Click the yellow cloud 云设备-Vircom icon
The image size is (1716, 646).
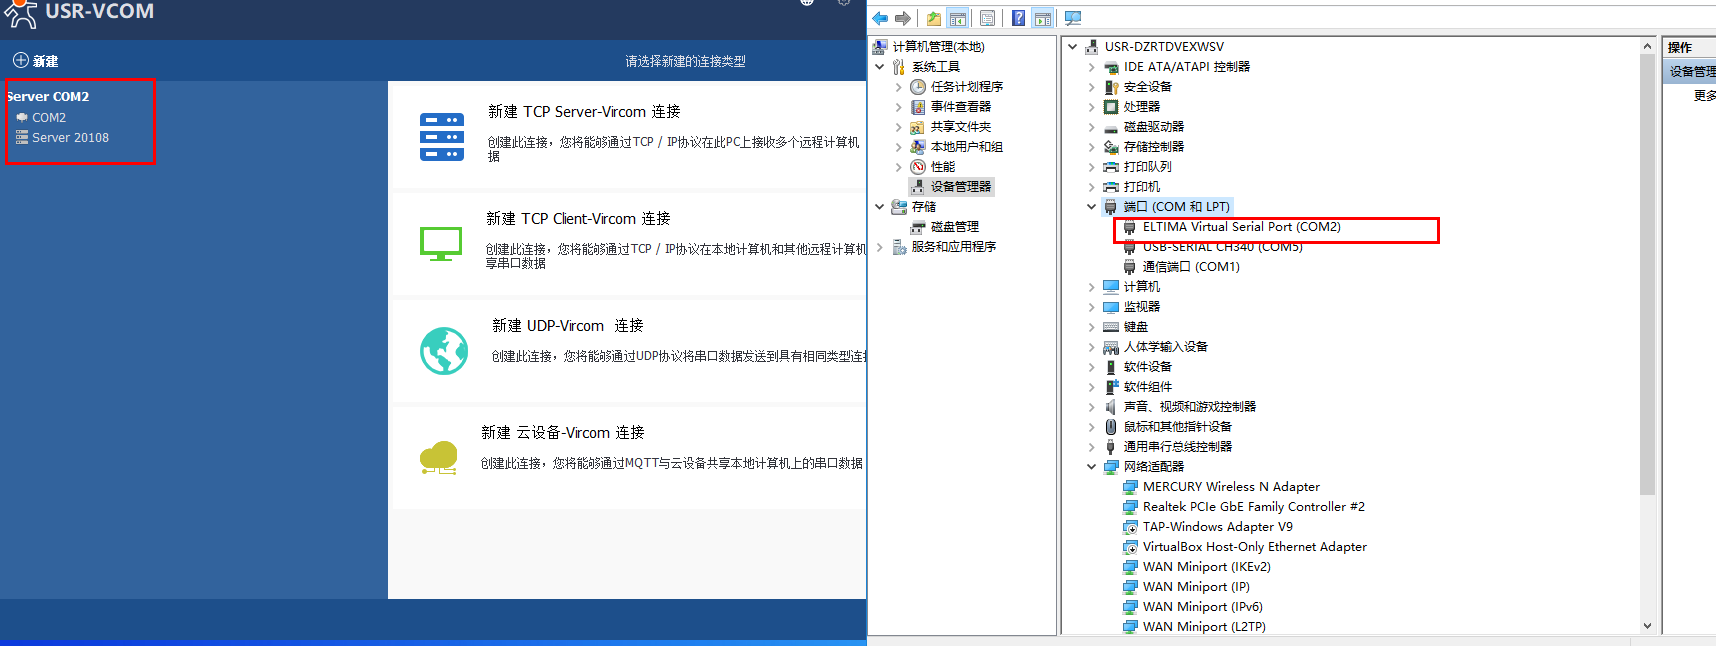tap(439, 458)
